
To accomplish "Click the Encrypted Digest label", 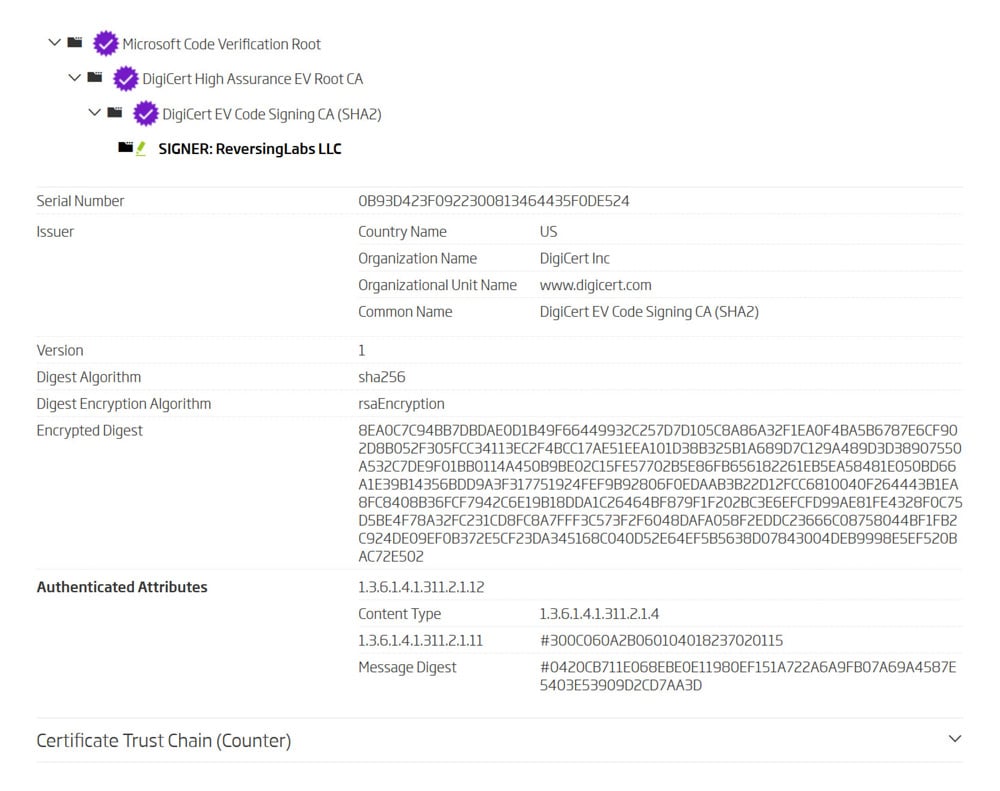I will click(x=89, y=431).
